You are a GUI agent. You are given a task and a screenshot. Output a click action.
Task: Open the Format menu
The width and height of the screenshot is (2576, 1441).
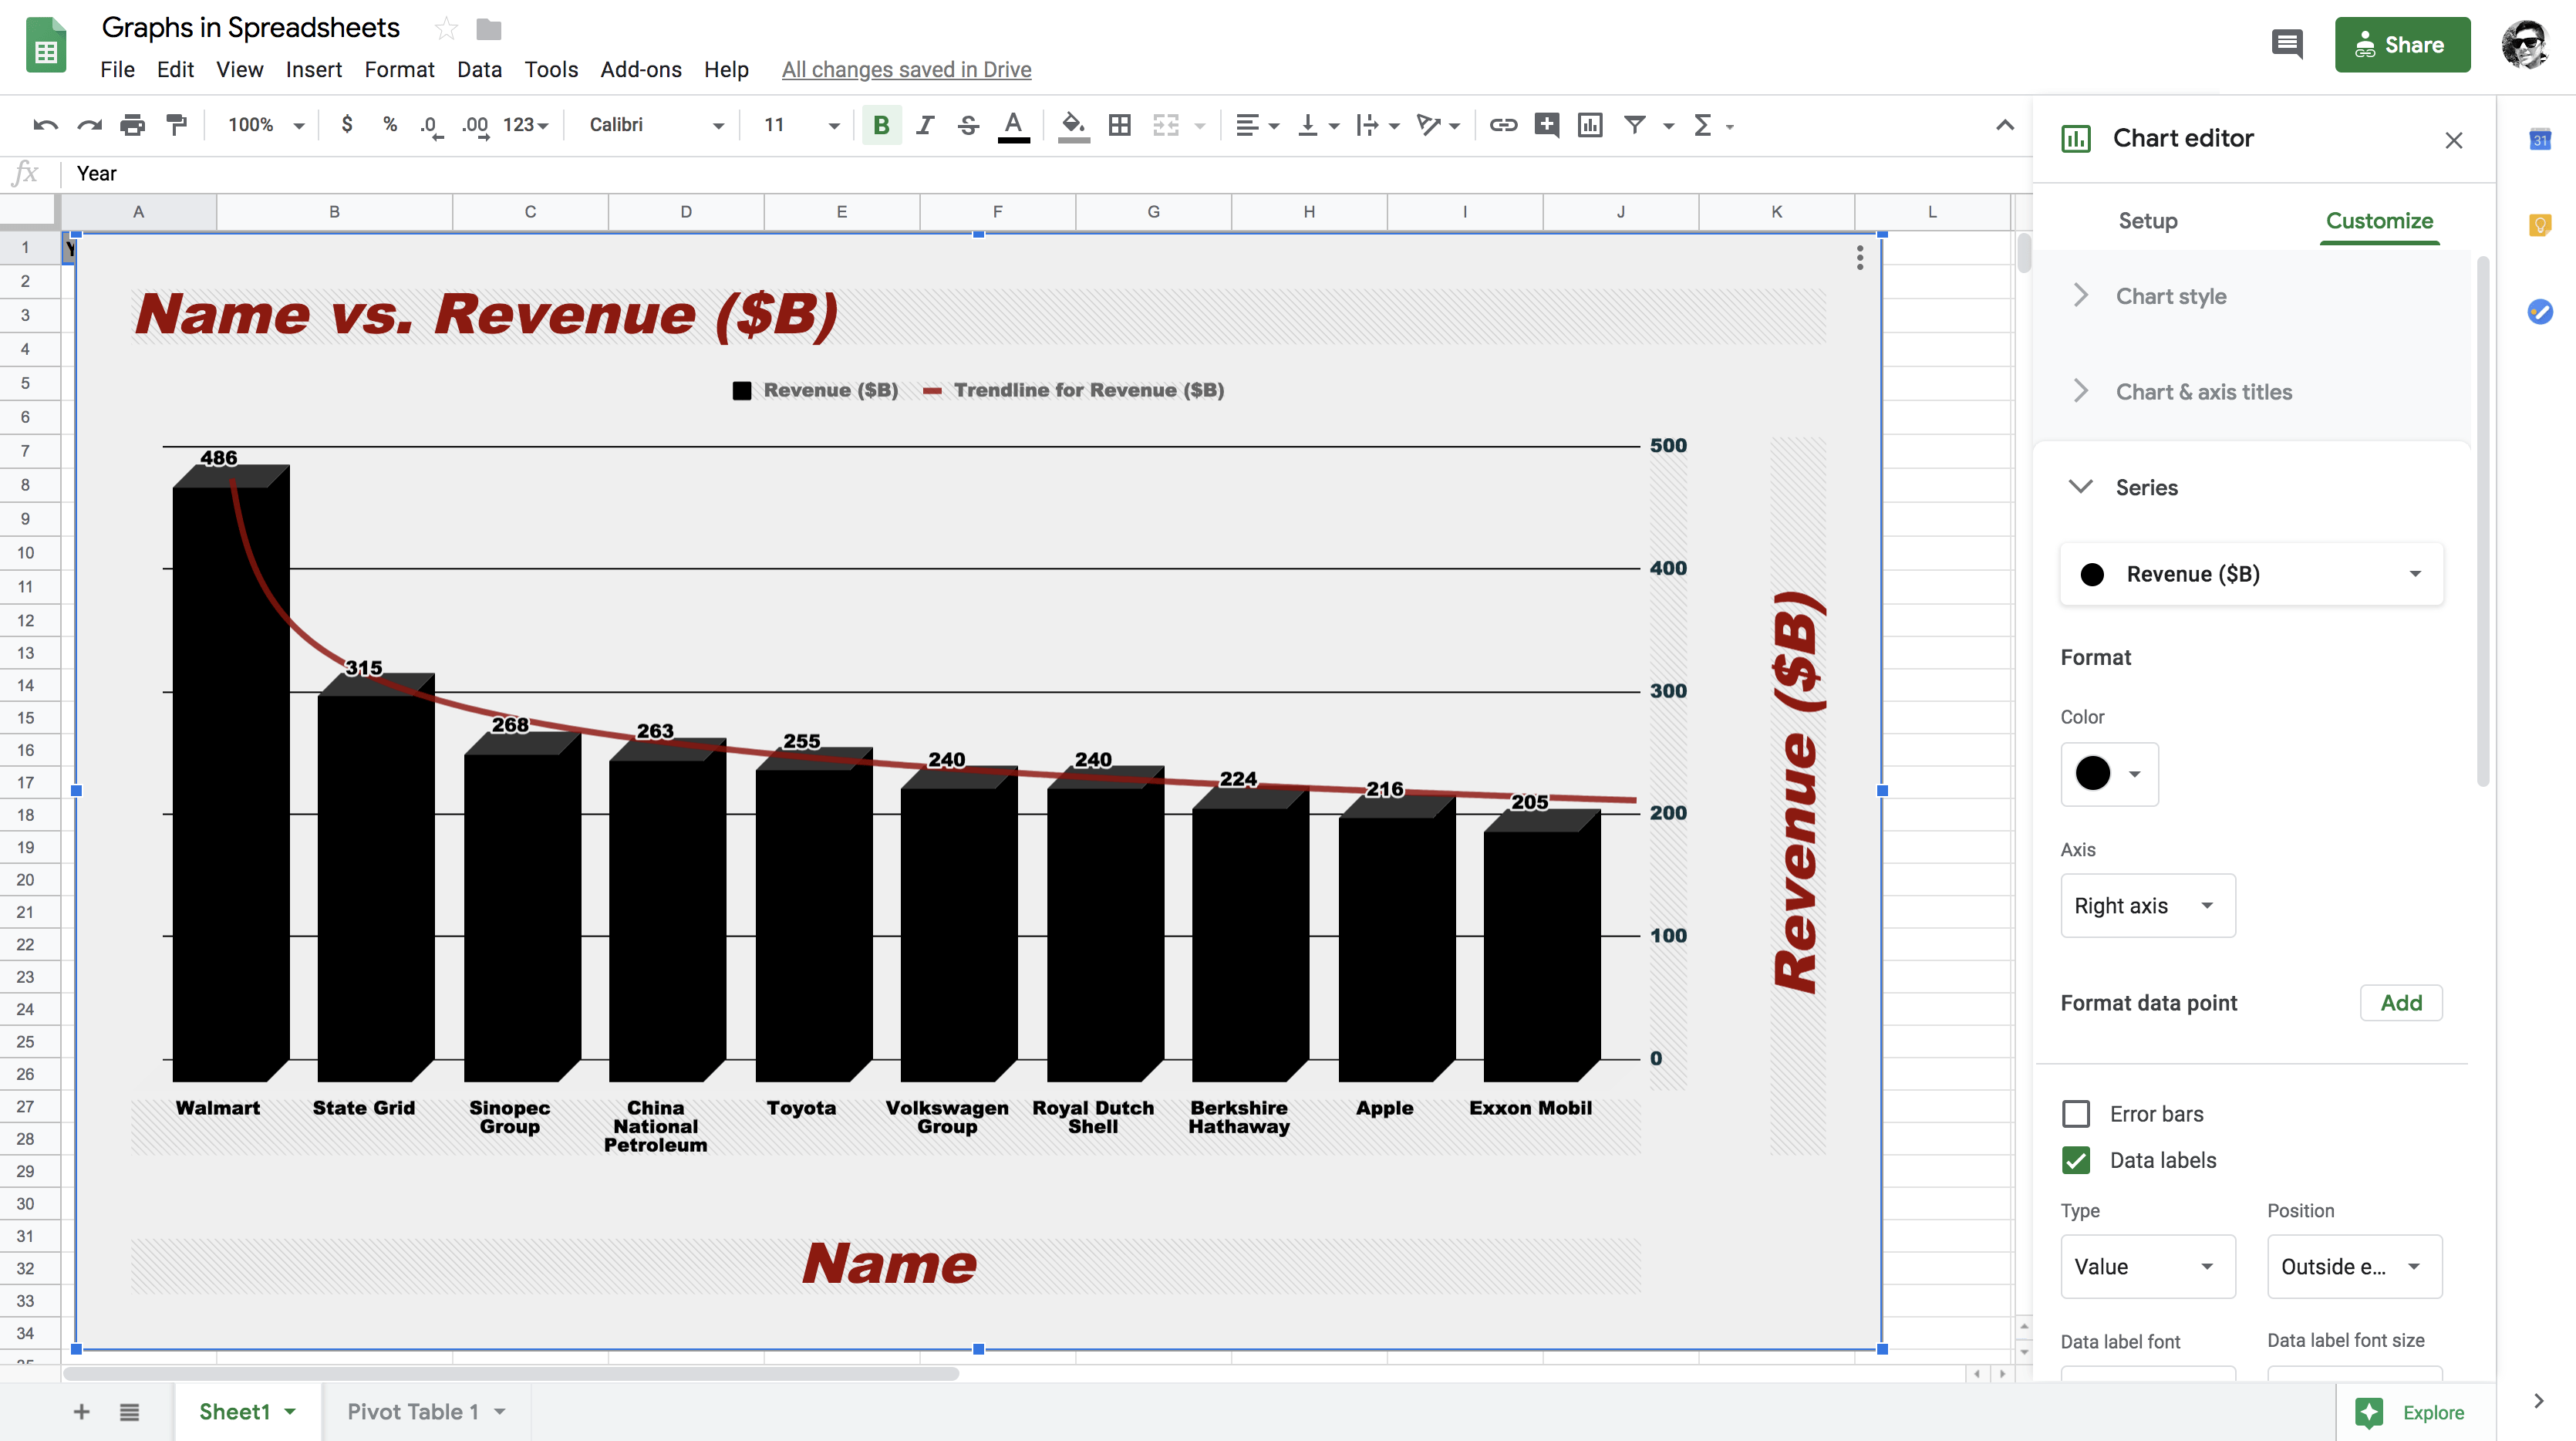pos(399,70)
